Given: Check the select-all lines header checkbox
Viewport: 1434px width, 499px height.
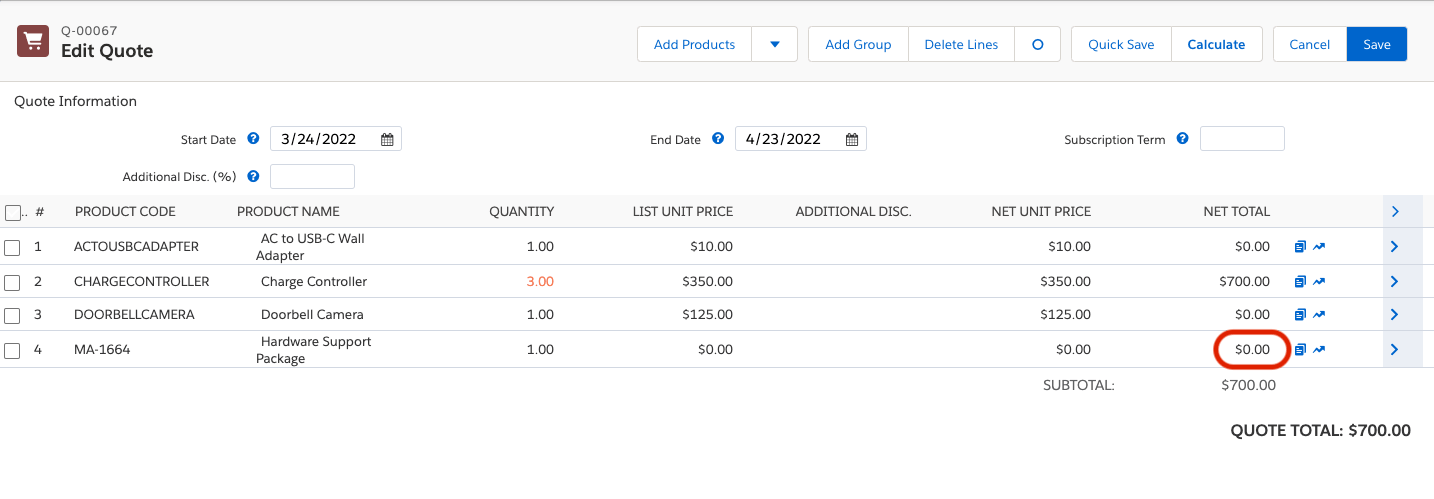Looking at the screenshot, I should tap(12, 212).
